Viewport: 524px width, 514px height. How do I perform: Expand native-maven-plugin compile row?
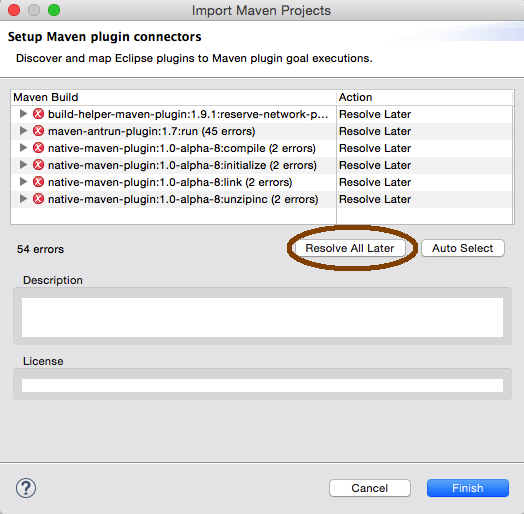[23, 148]
